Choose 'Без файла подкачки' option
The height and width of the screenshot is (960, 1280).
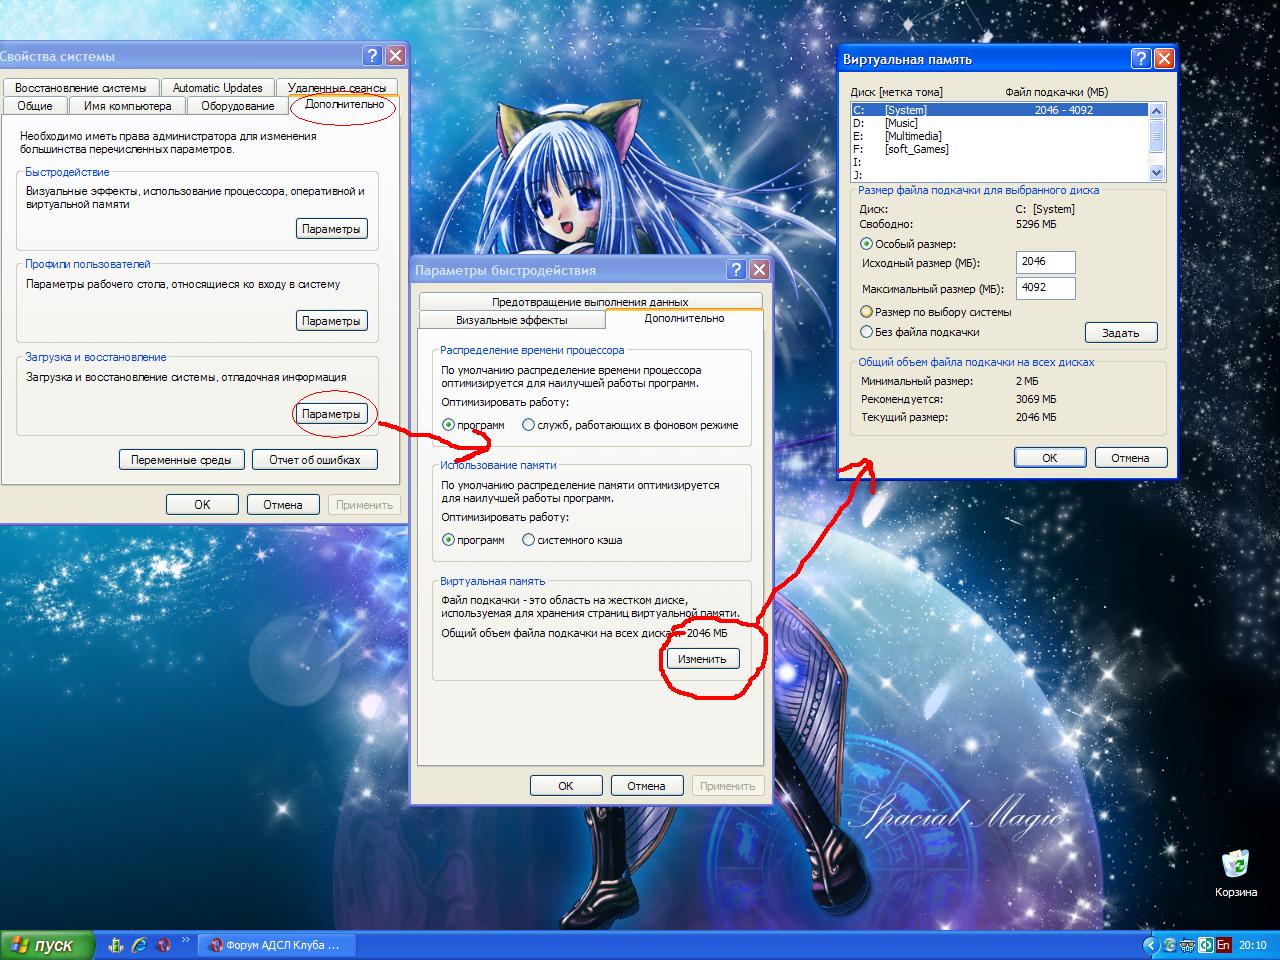coord(867,332)
